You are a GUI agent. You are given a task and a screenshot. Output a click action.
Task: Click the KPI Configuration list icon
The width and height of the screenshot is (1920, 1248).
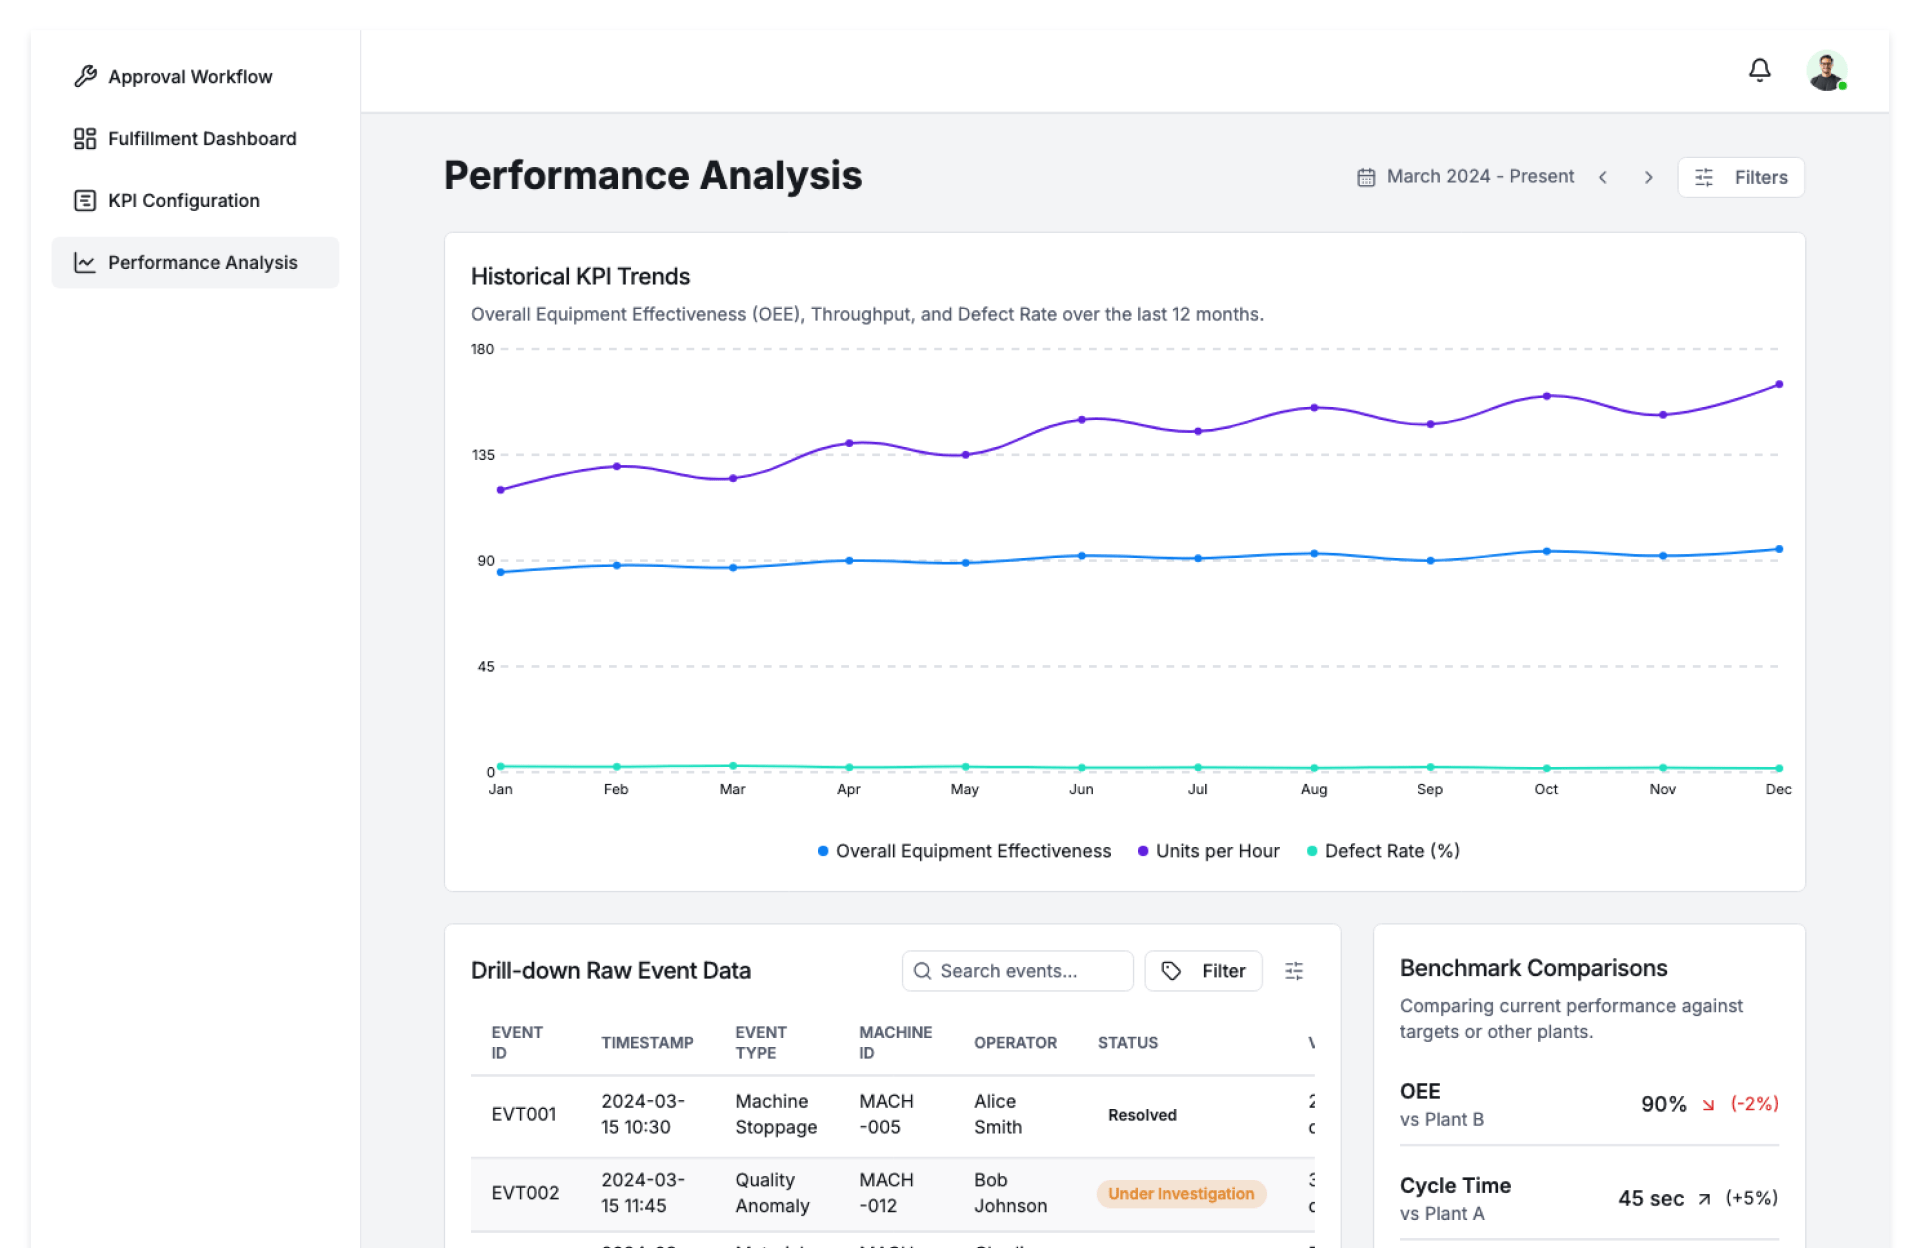[85, 200]
